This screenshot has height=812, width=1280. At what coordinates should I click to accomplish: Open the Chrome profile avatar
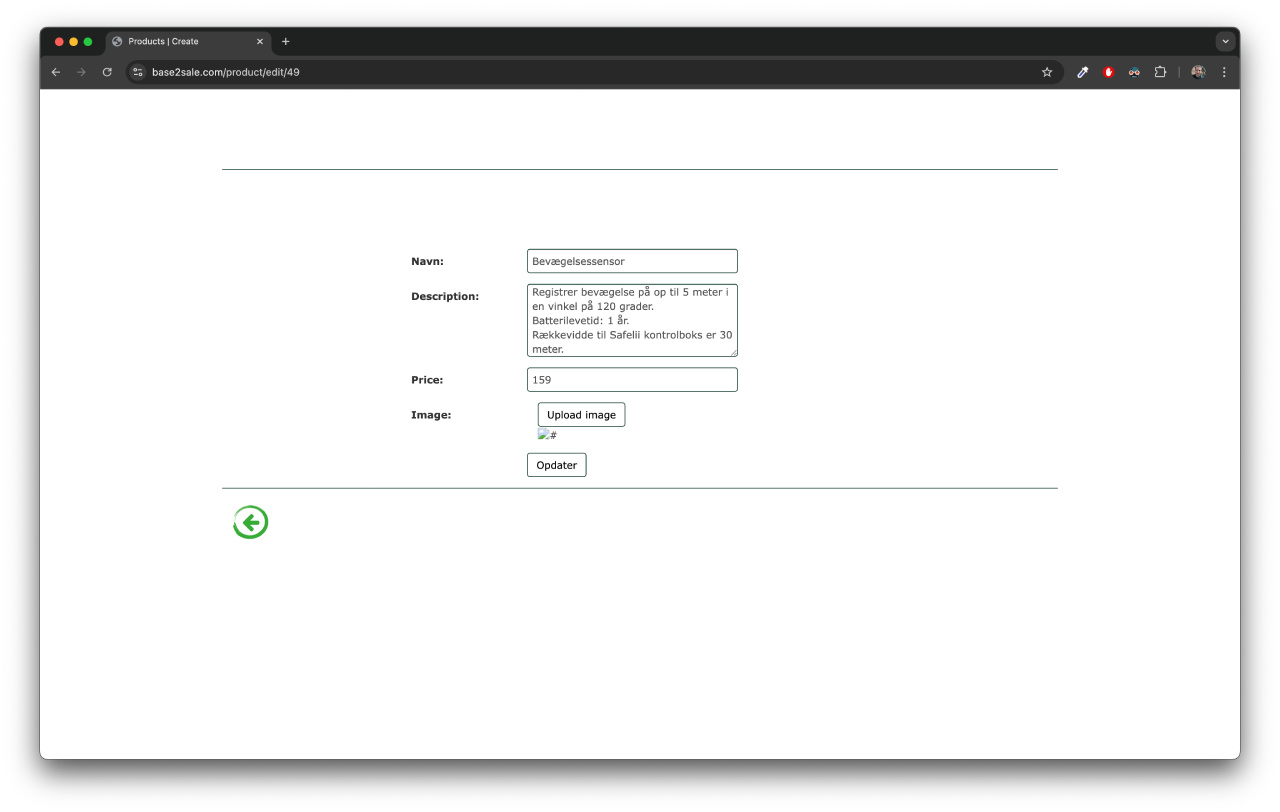click(1198, 72)
